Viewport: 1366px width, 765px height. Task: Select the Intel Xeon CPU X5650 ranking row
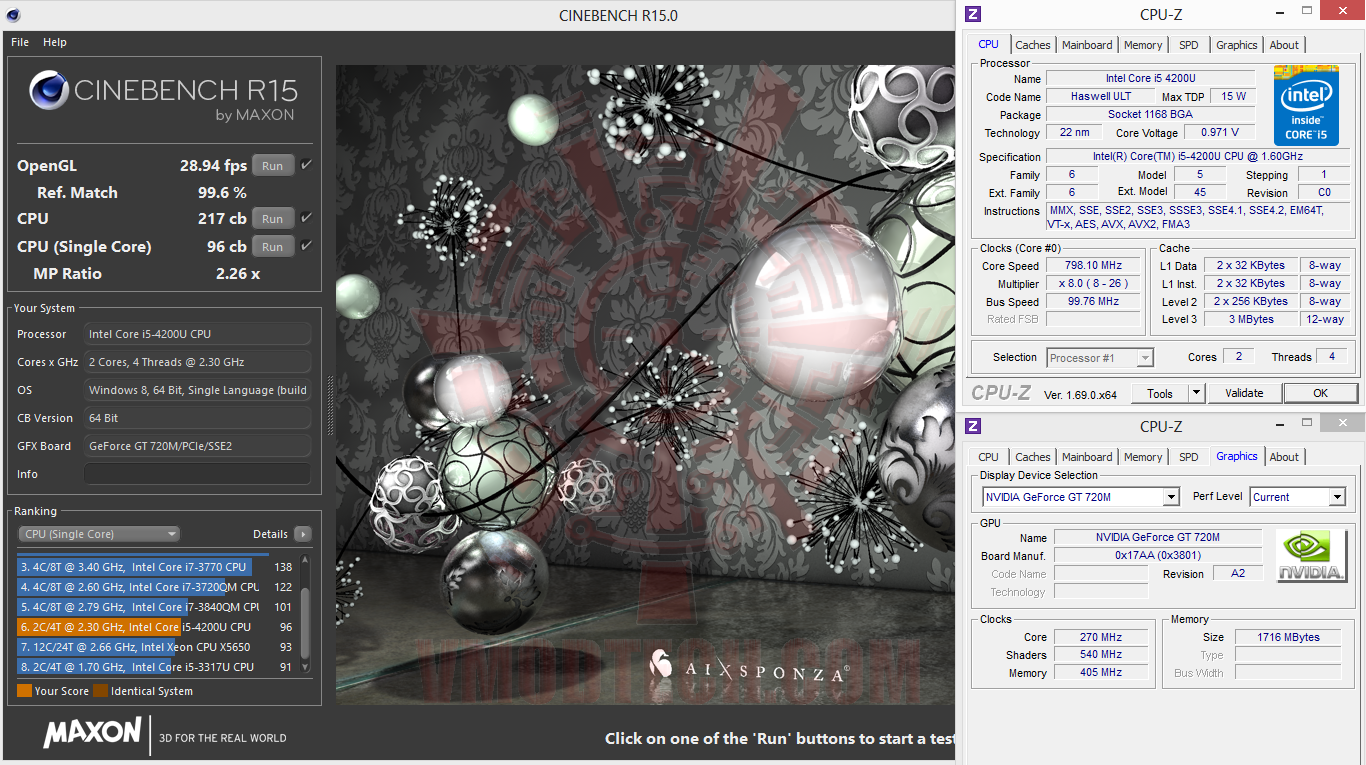click(156, 647)
